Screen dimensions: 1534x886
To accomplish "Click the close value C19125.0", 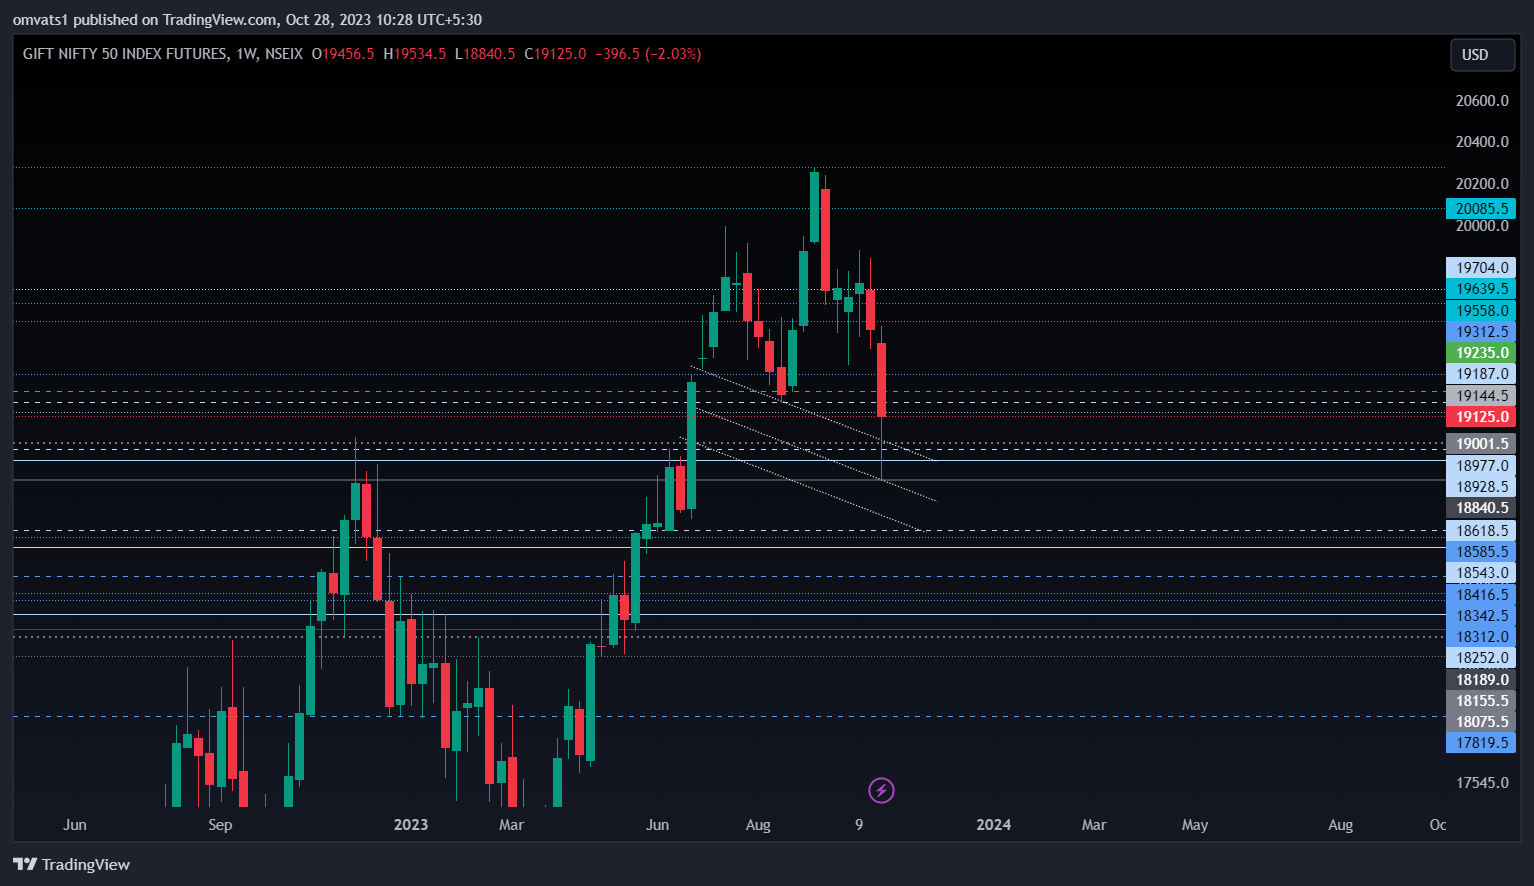I will [556, 54].
